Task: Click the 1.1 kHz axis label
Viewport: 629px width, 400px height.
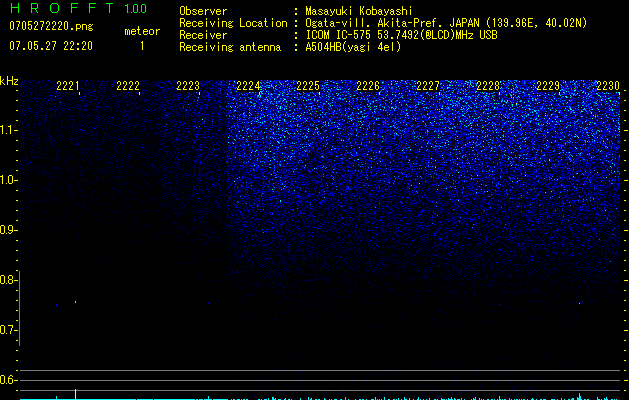Action: (x=8, y=130)
